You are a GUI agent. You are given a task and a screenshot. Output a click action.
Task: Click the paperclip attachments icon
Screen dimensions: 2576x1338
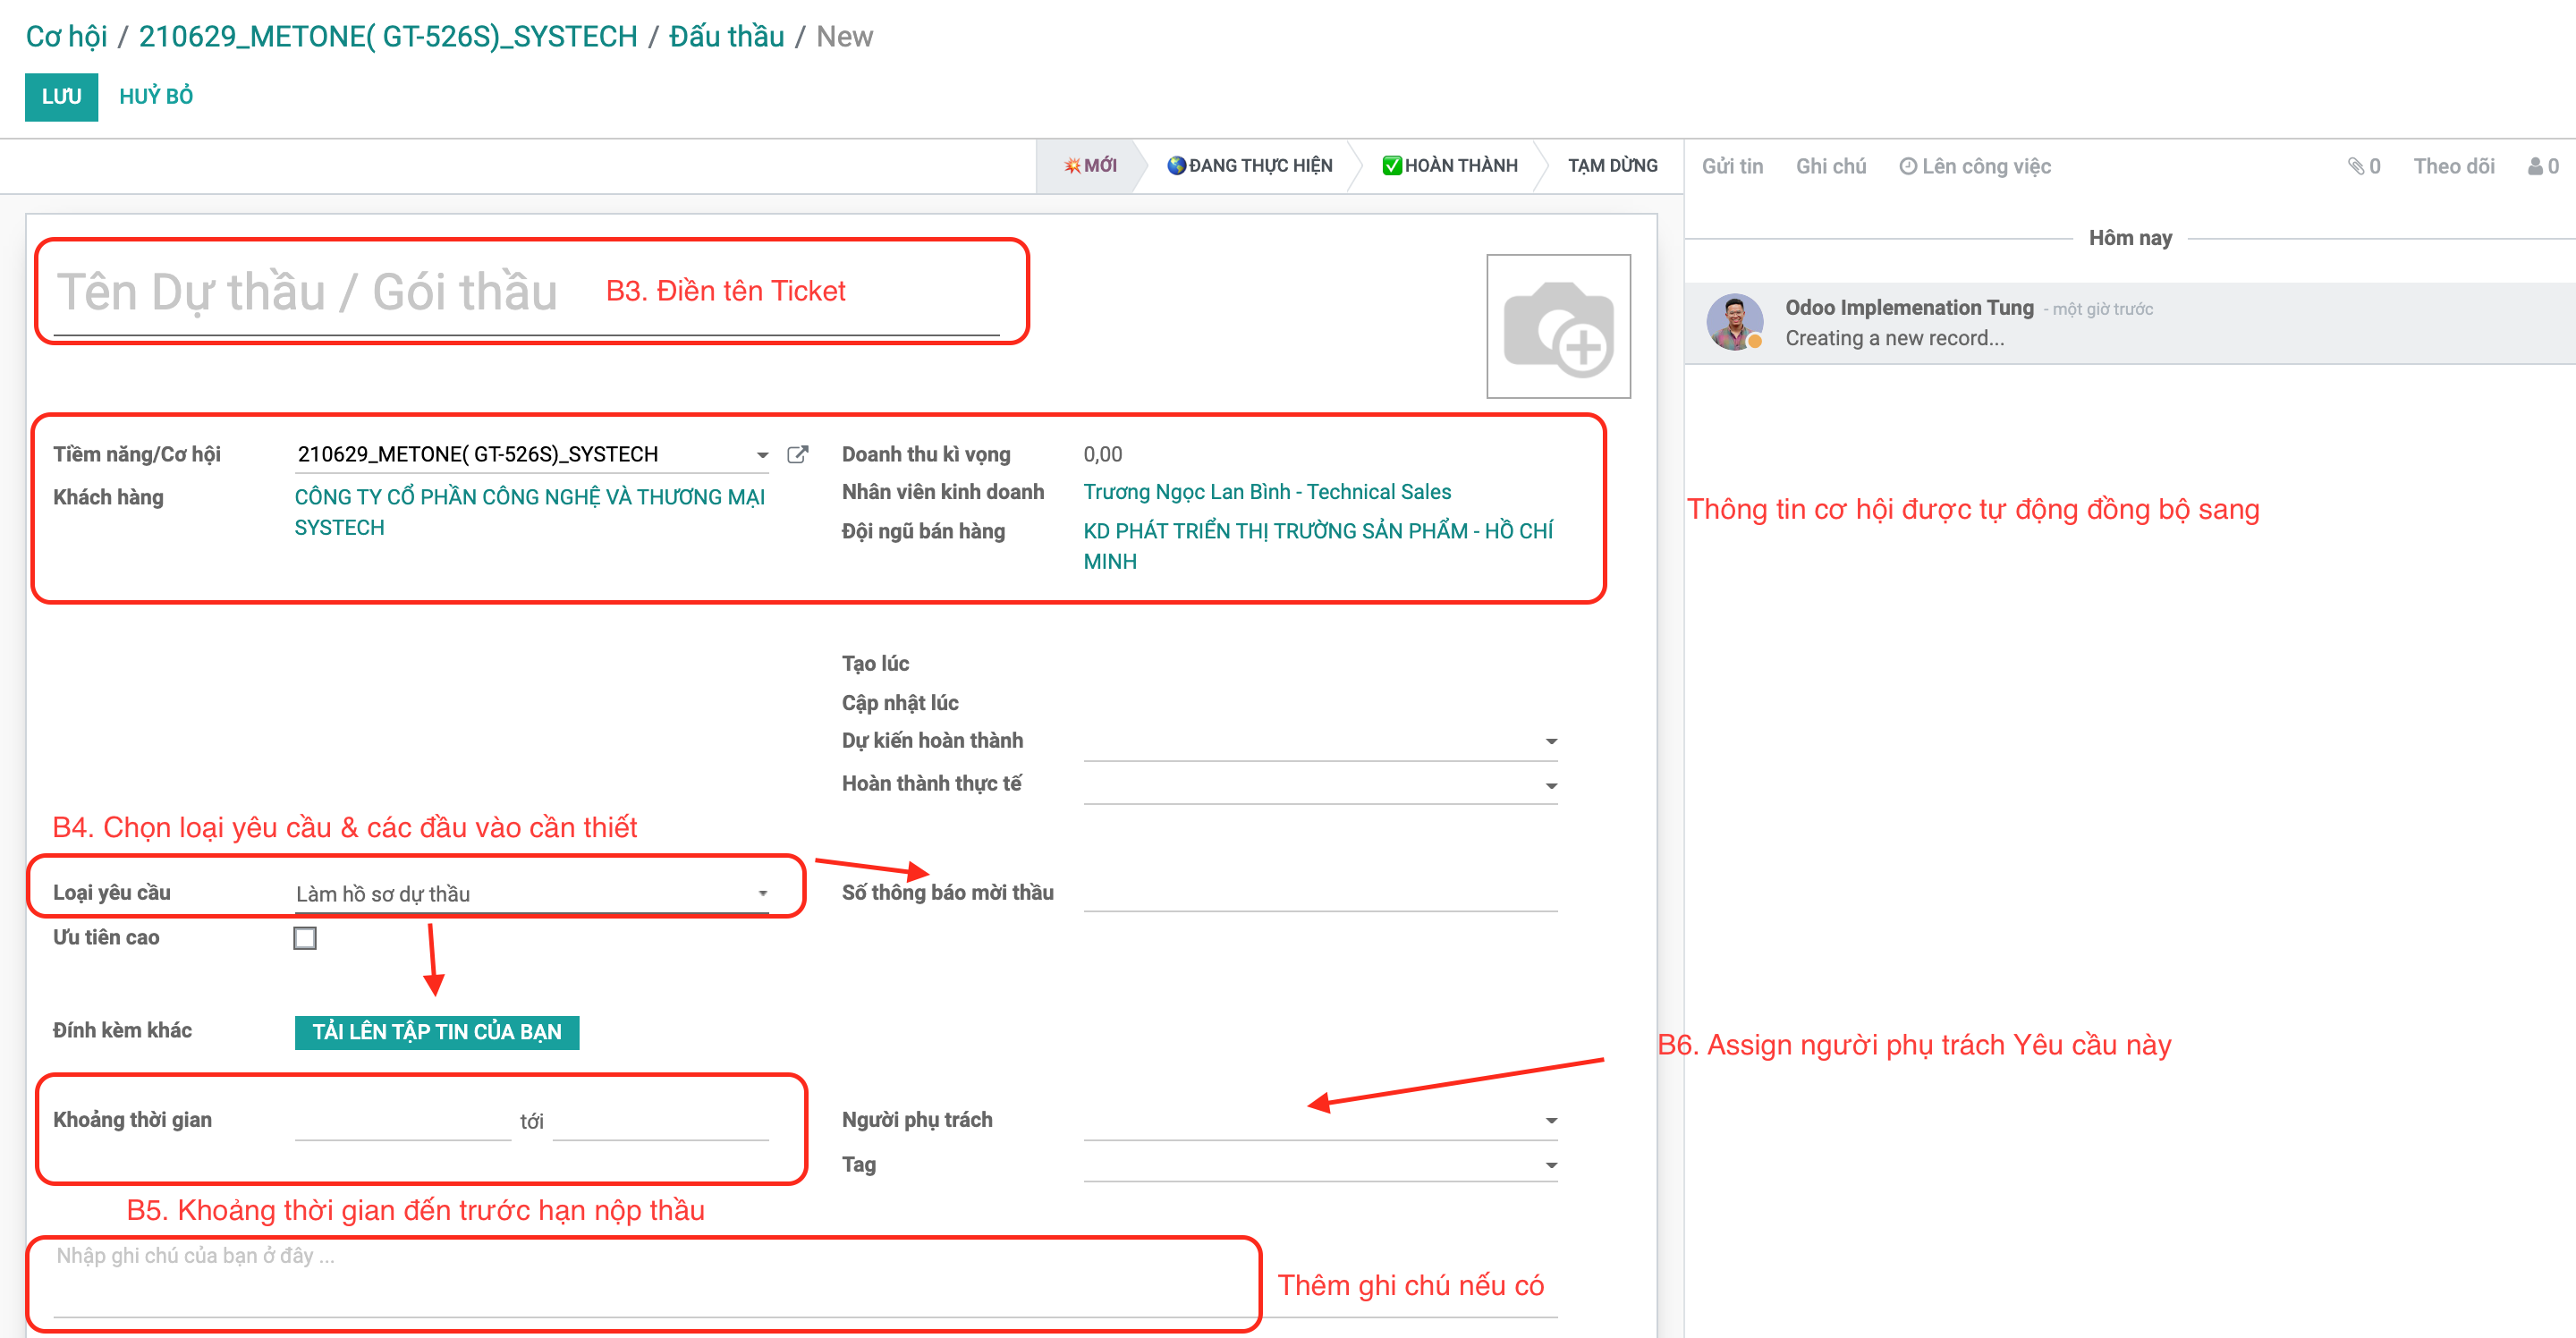coord(2356,166)
